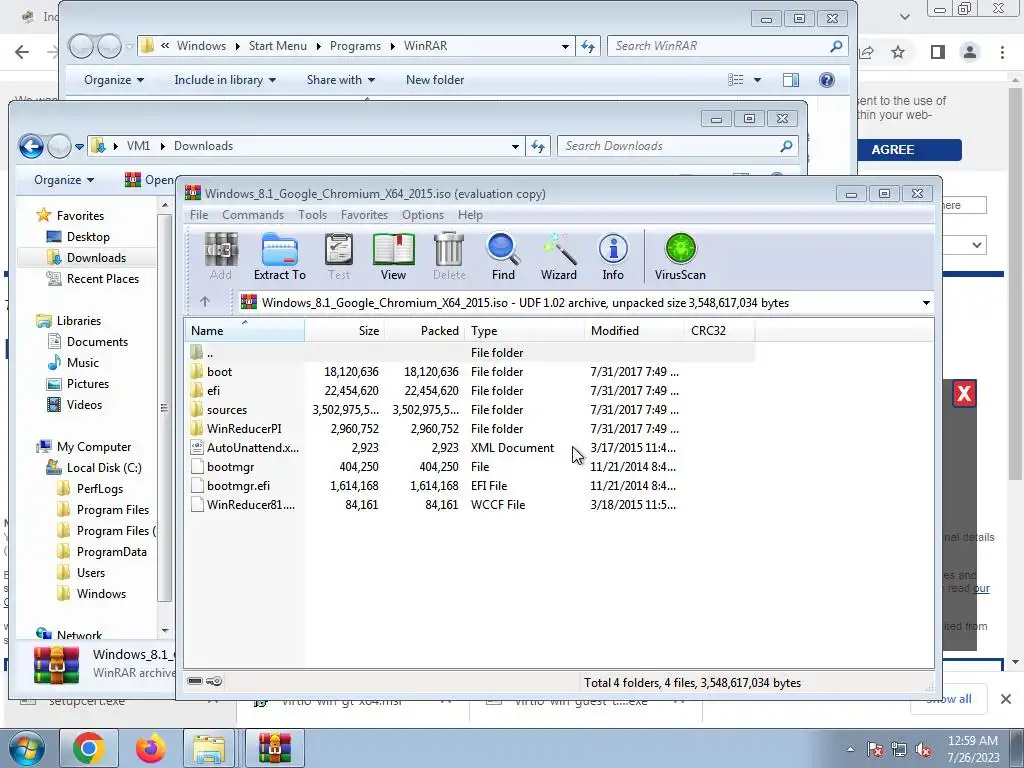Click the volume muted tray icon
The height and width of the screenshot is (768, 1024).
click(923, 749)
